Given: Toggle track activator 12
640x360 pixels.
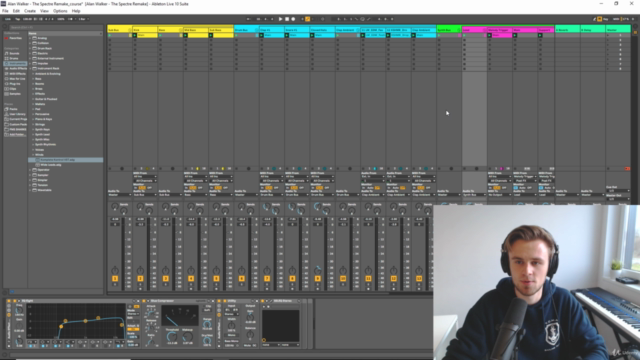Looking at the screenshot, I should pos(393,279).
